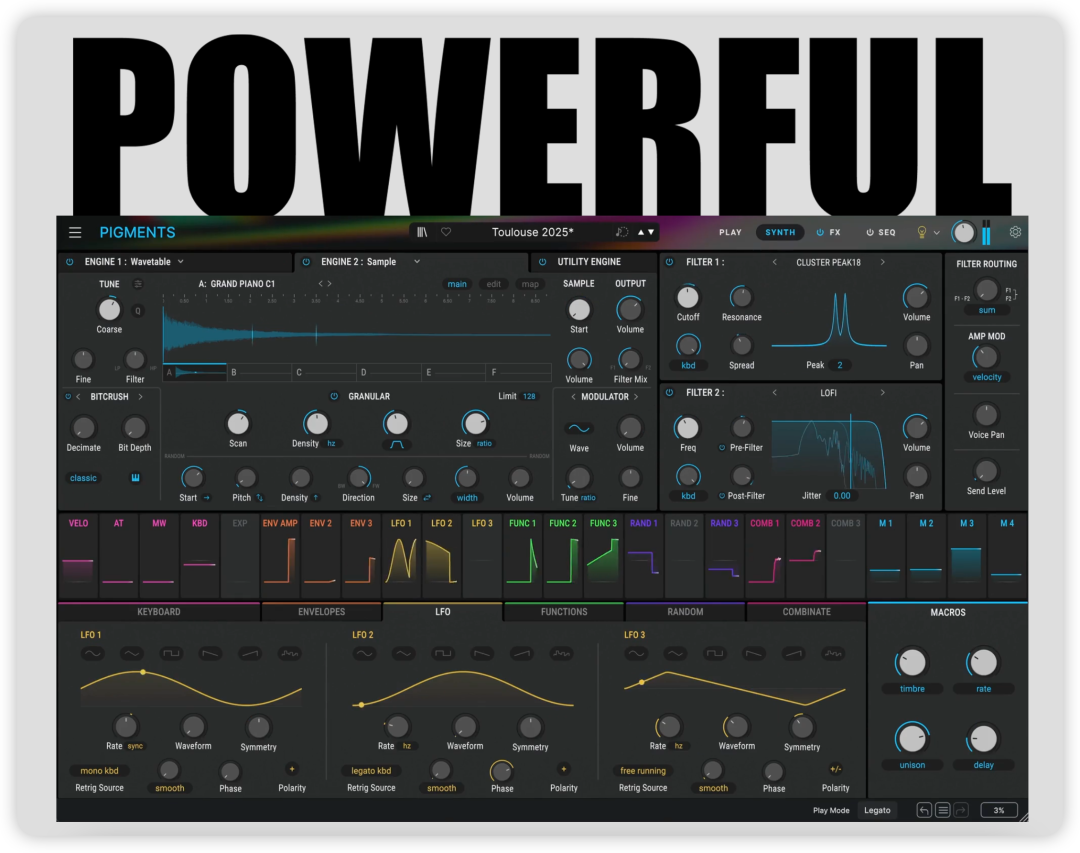Adjust the master volume knob
The image size is (1080, 853).
[x=964, y=233]
